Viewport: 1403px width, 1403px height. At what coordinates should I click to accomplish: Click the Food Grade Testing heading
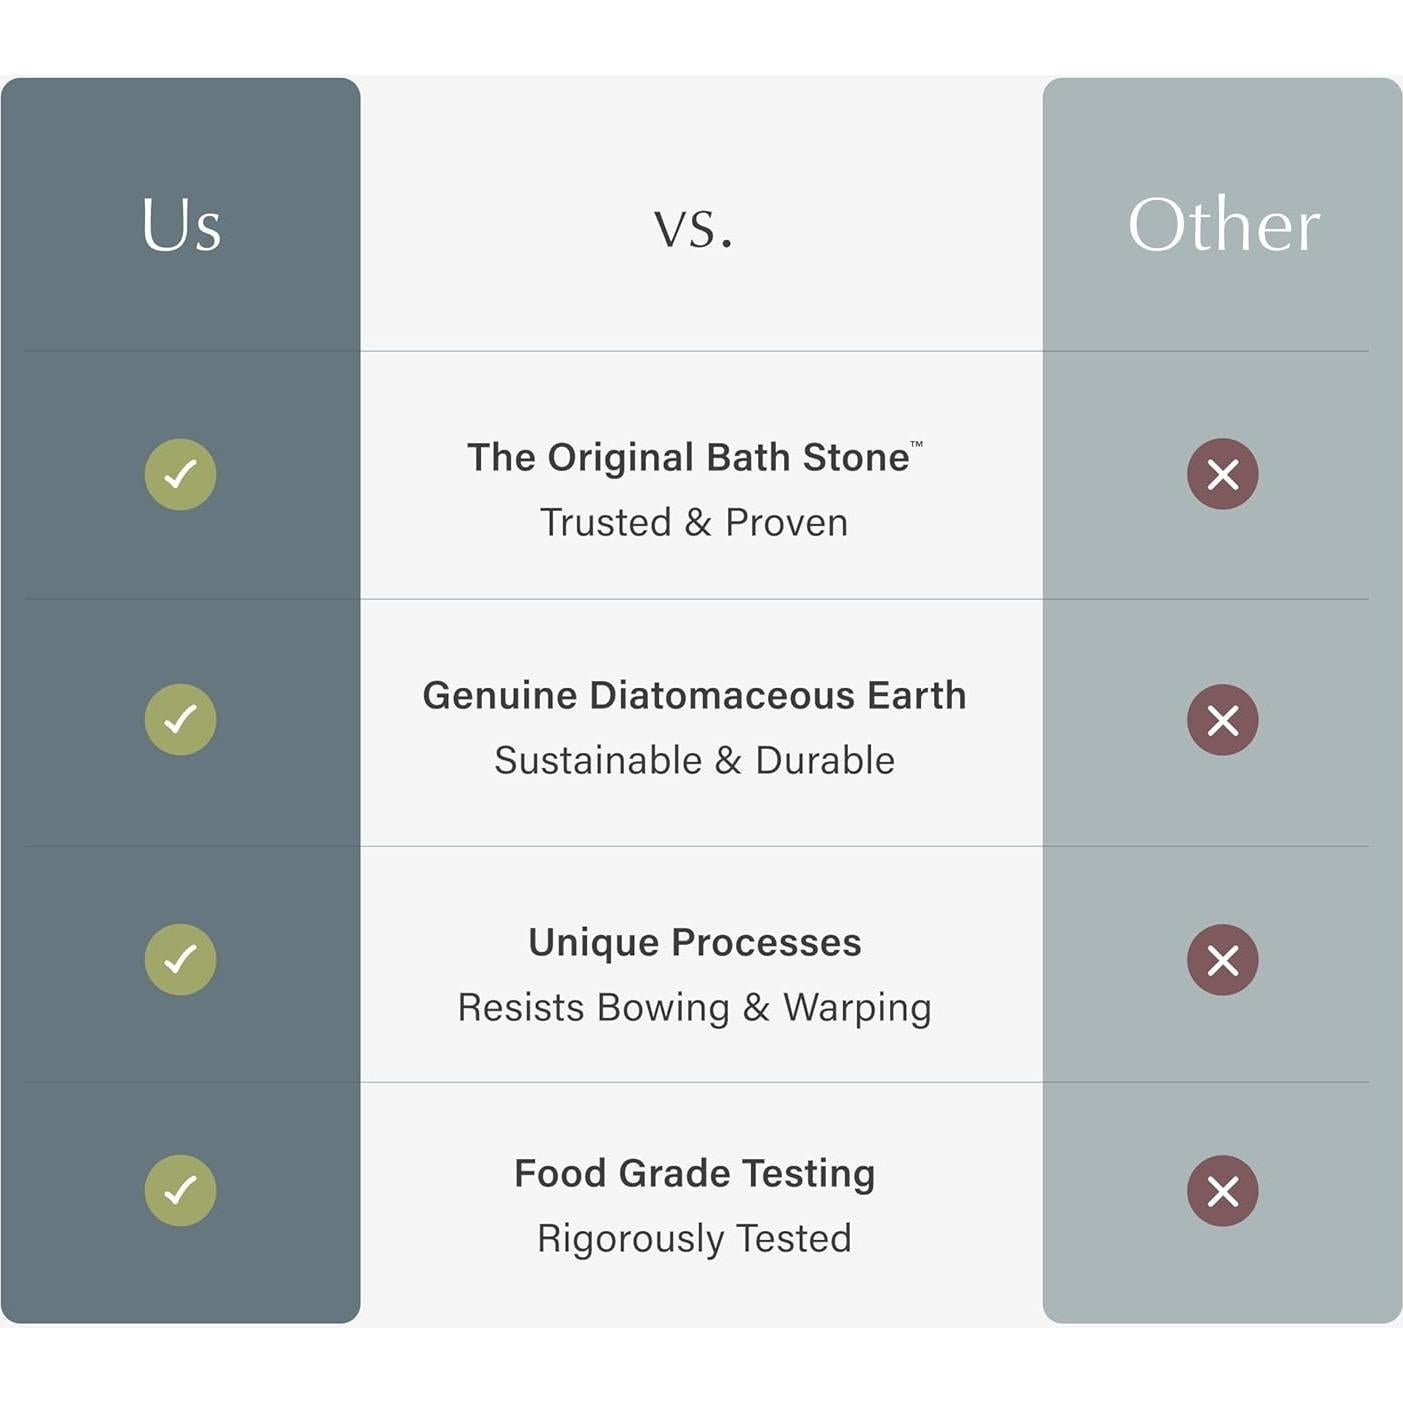[694, 1173]
